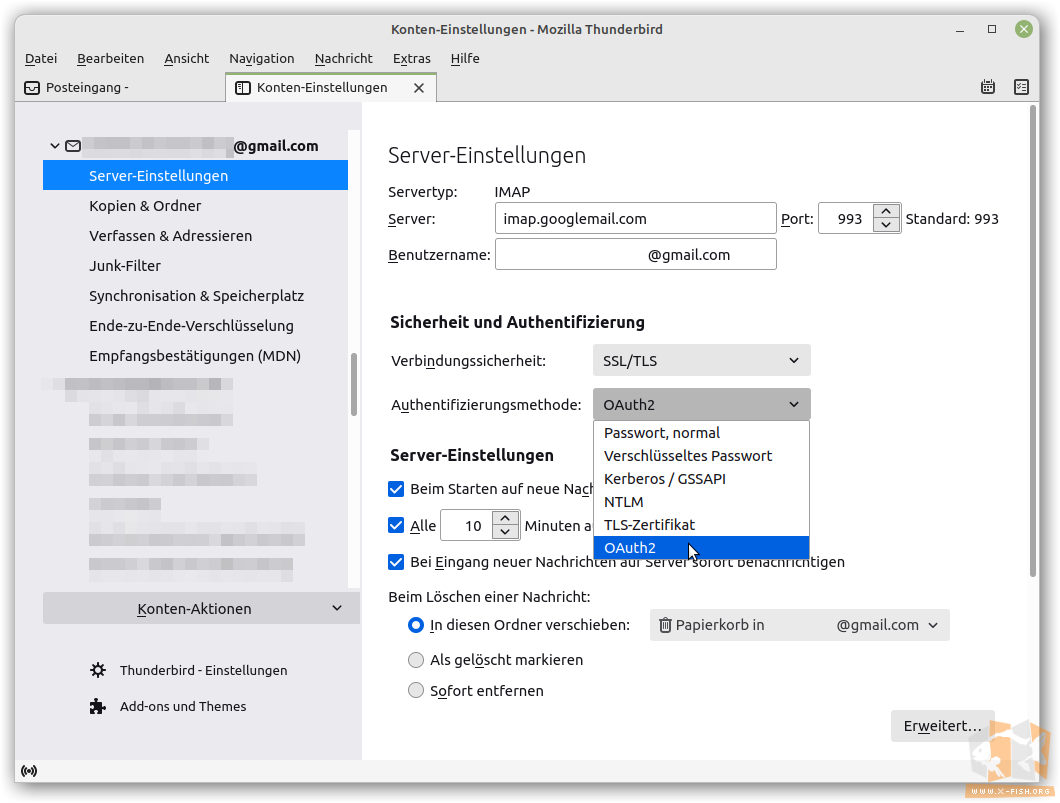This screenshot has height=803, width=1060.
Task: Click the minutes interval number field
Action: pos(466,525)
